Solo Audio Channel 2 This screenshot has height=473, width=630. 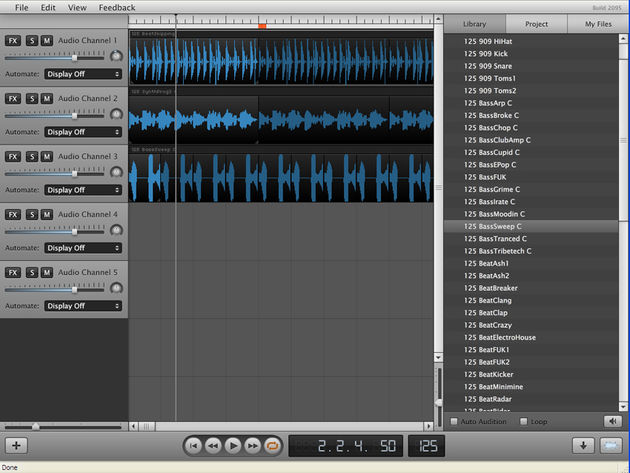click(32, 98)
